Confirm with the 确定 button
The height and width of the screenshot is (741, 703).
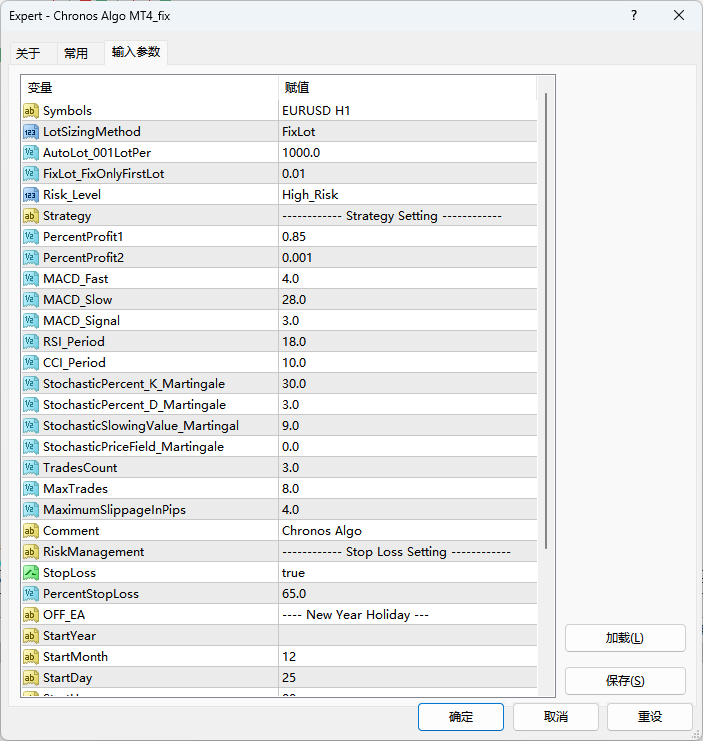point(461,717)
